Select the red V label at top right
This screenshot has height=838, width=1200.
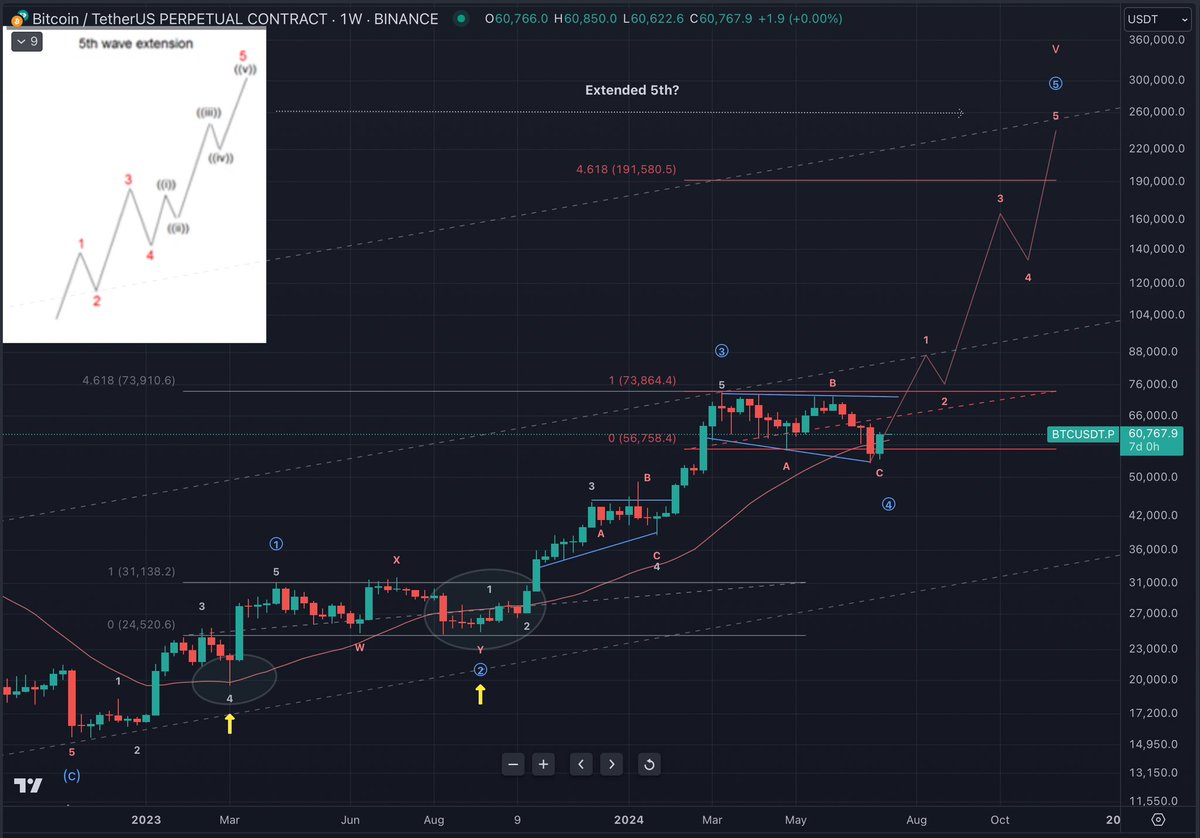(x=1056, y=48)
